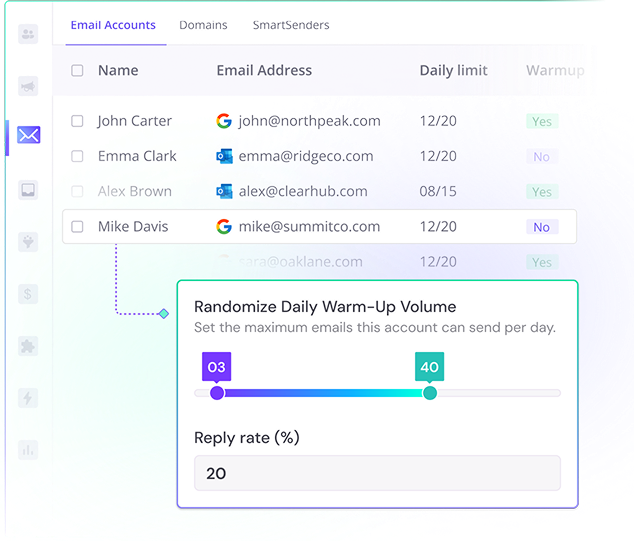Click John Carter's Yes warmup badge

tap(542, 121)
